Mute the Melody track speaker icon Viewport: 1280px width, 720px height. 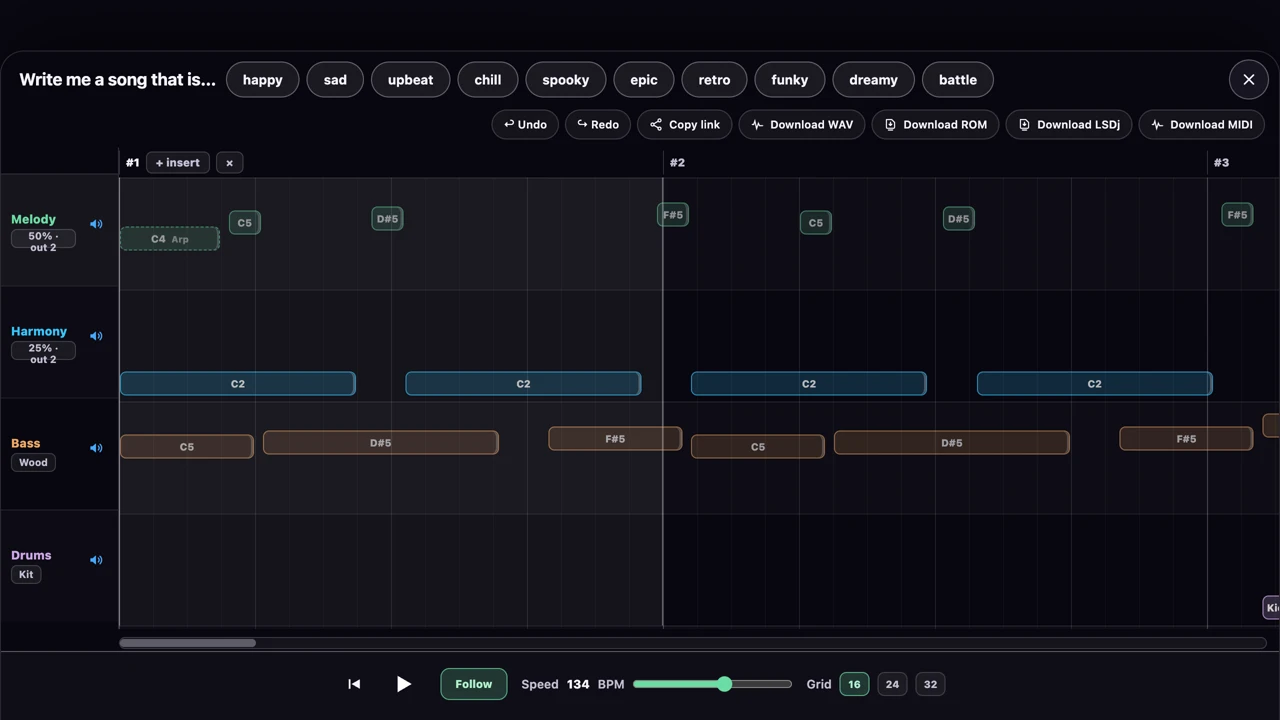(x=96, y=224)
